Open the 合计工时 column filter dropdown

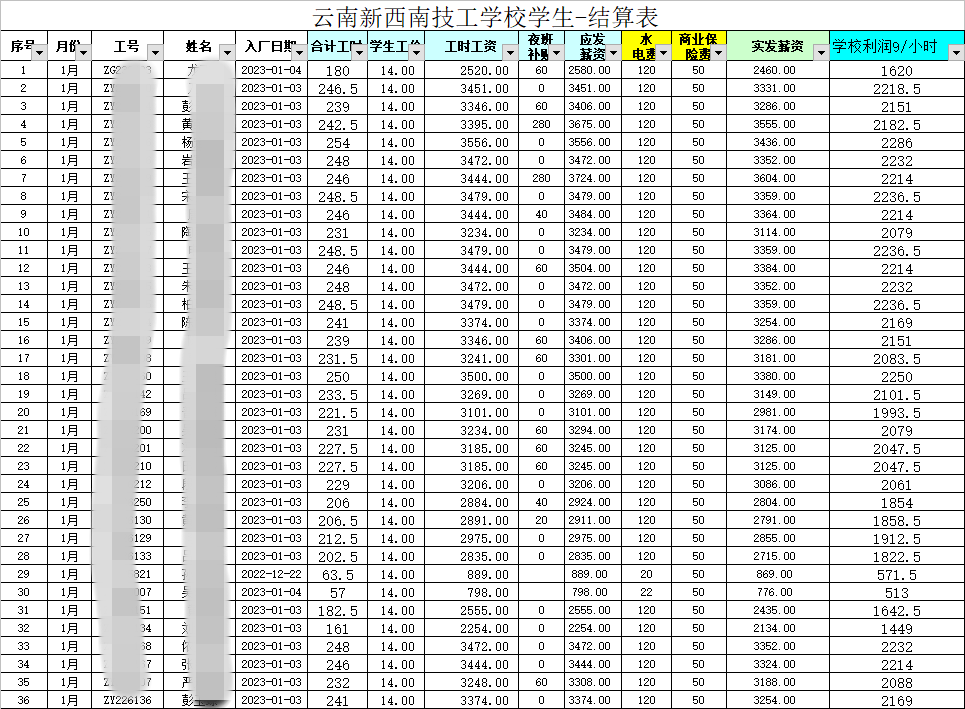coord(359,53)
